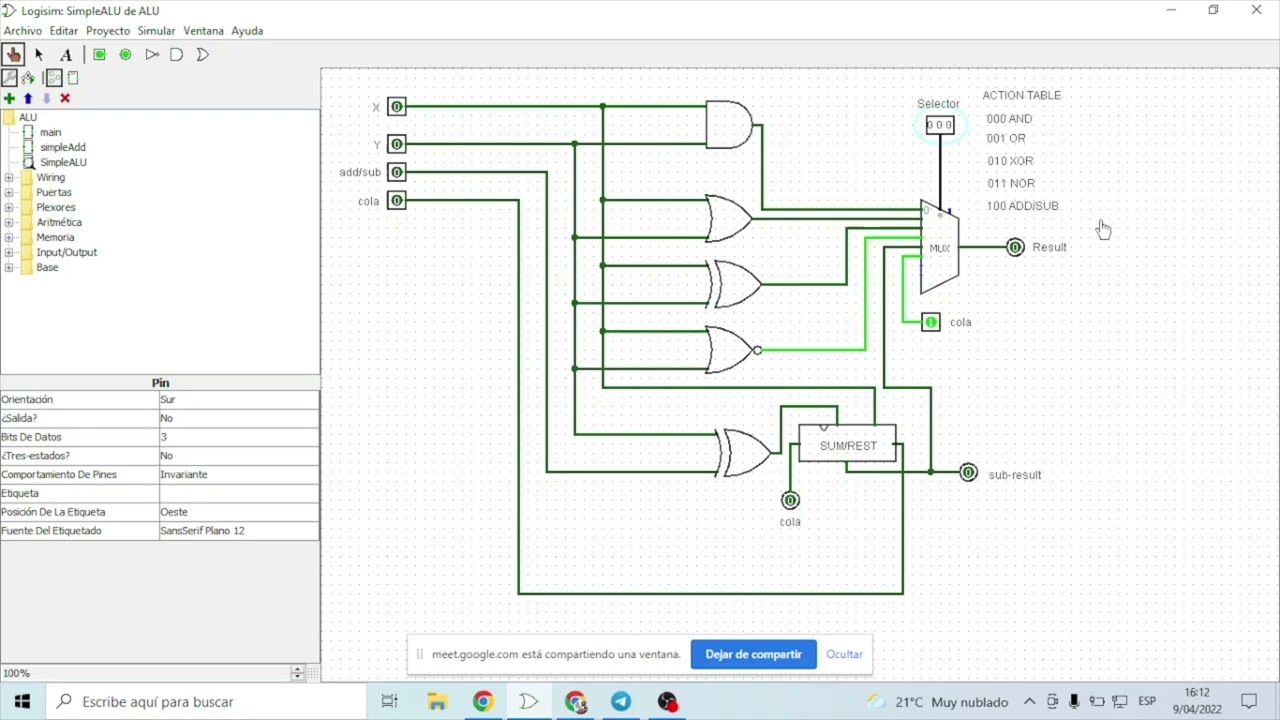The width and height of the screenshot is (1280, 720).
Task: Select the Edit arrow tool
Action: [x=39, y=55]
